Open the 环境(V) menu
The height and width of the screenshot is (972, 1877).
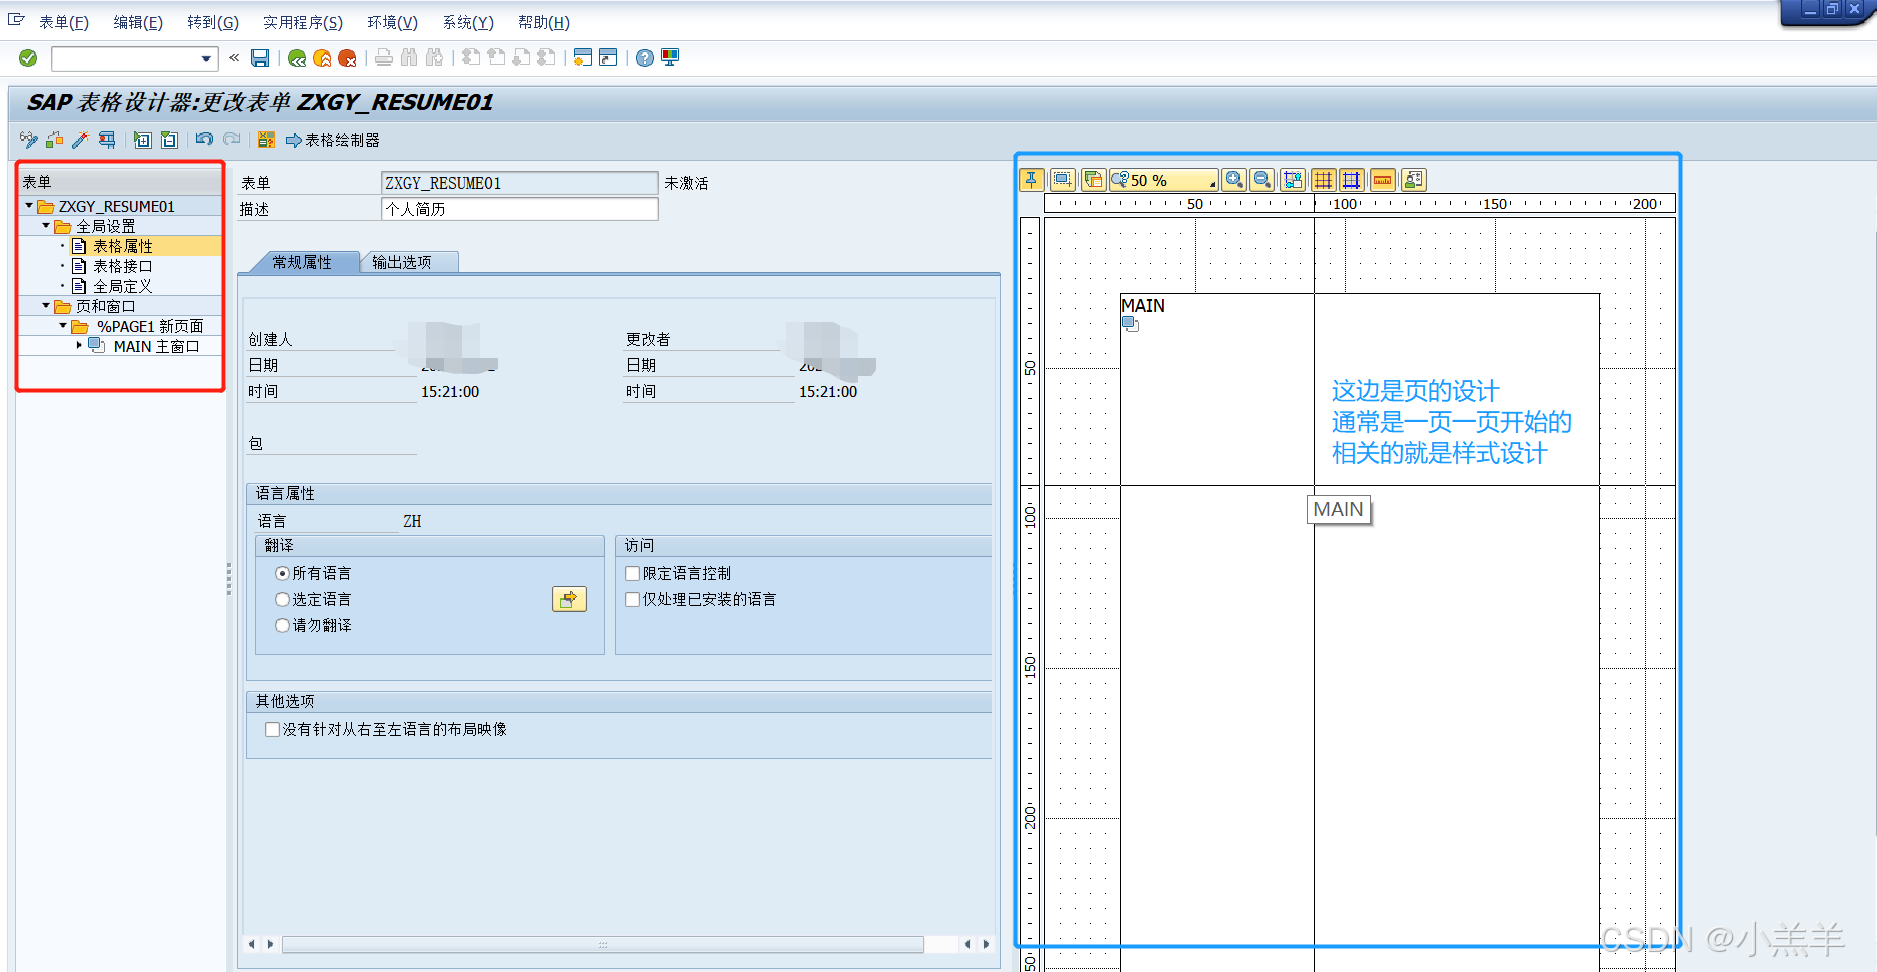click(392, 22)
